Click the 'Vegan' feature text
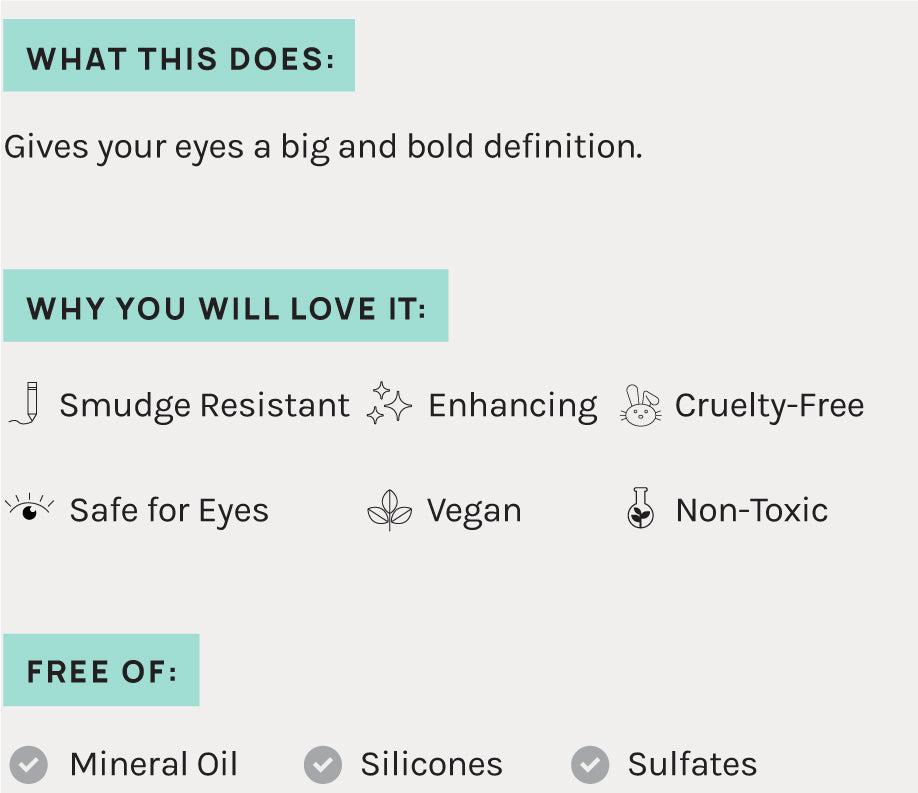 (x=474, y=511)
